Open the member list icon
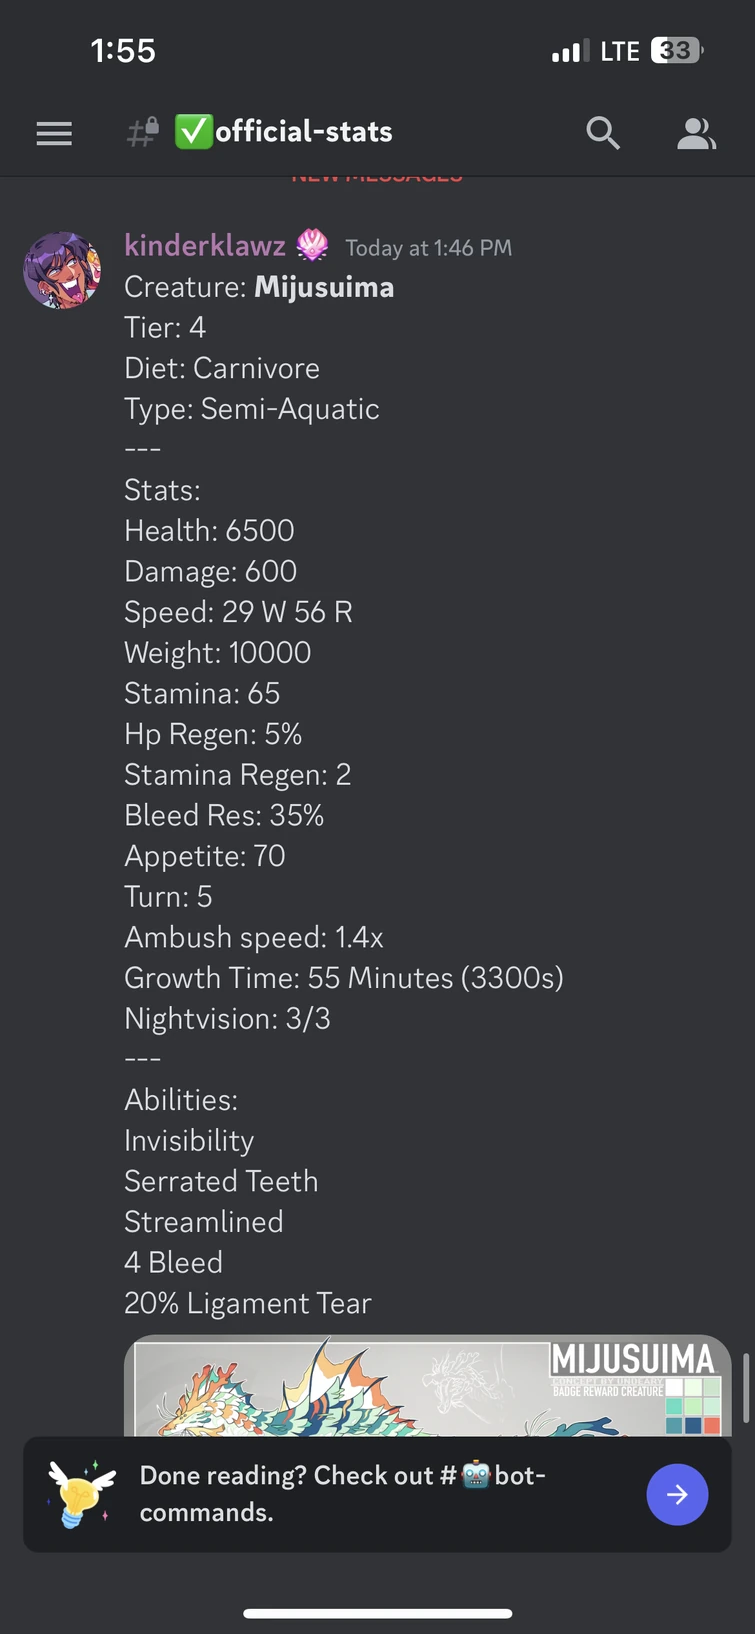This screenshot has height=1634, width=755. 696,133
